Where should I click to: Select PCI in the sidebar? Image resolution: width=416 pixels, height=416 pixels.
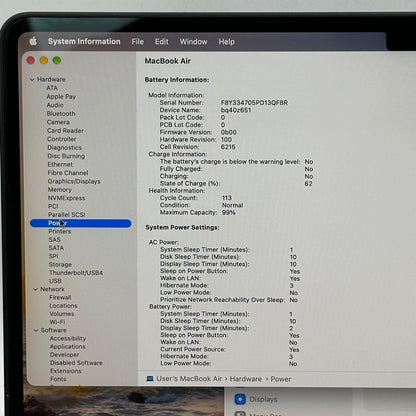coord(53,206)
